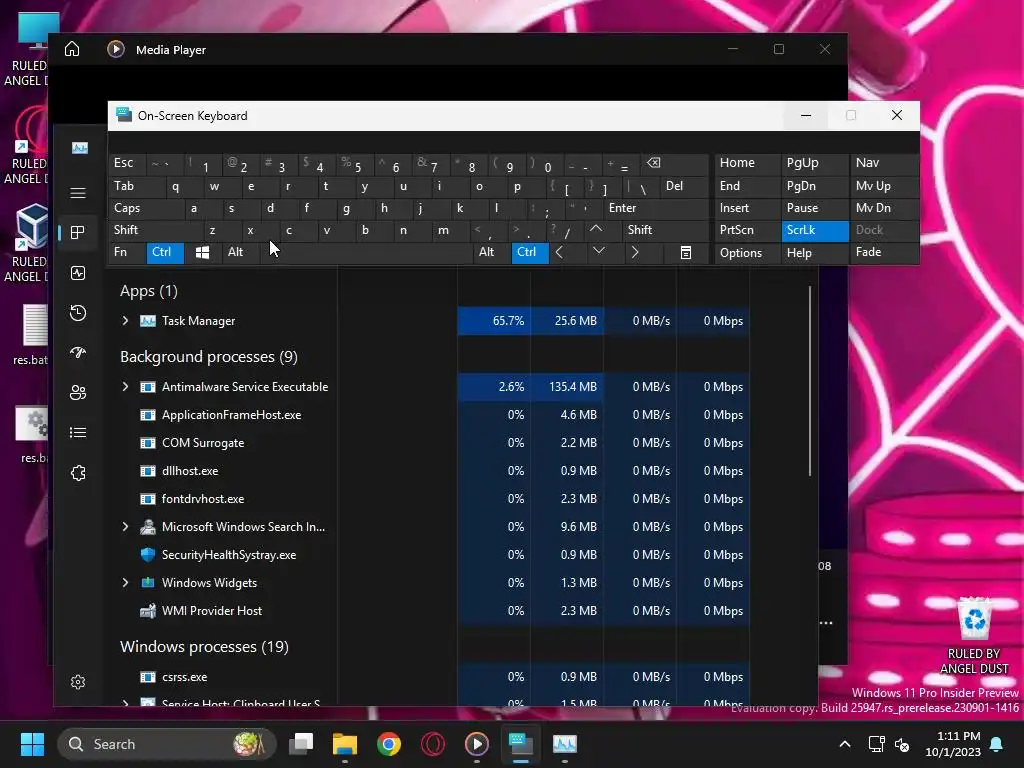Toggle the Caps key on the On-Screen Keyboard

[146, 208]
